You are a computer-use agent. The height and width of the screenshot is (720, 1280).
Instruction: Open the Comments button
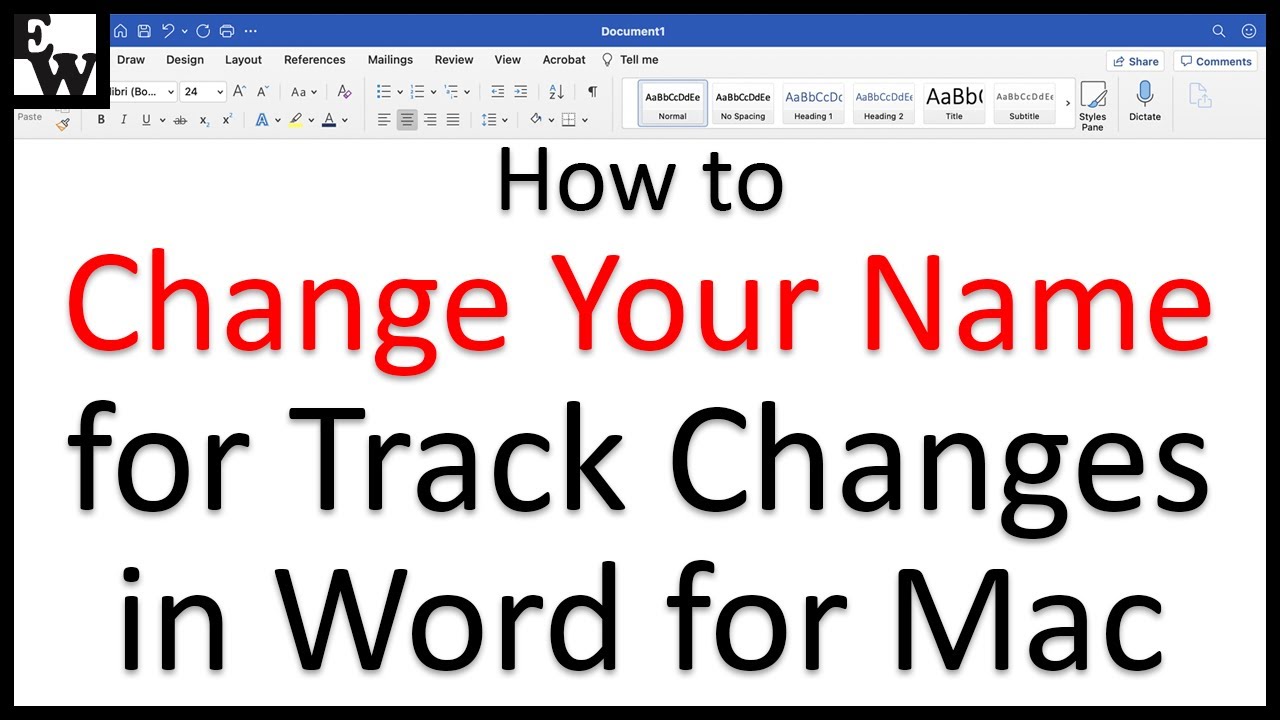point(1215,61)
